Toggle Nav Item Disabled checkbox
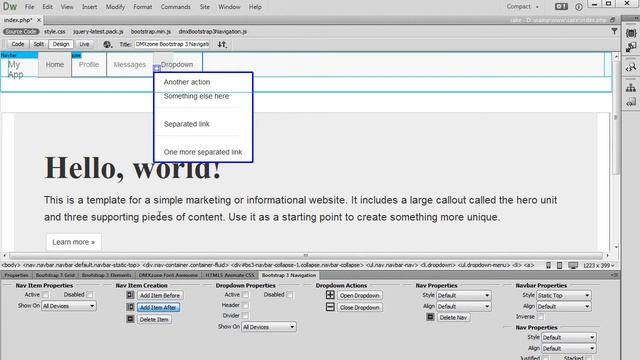Viewport: 640px width, 360px height. [x=89, y=295]
